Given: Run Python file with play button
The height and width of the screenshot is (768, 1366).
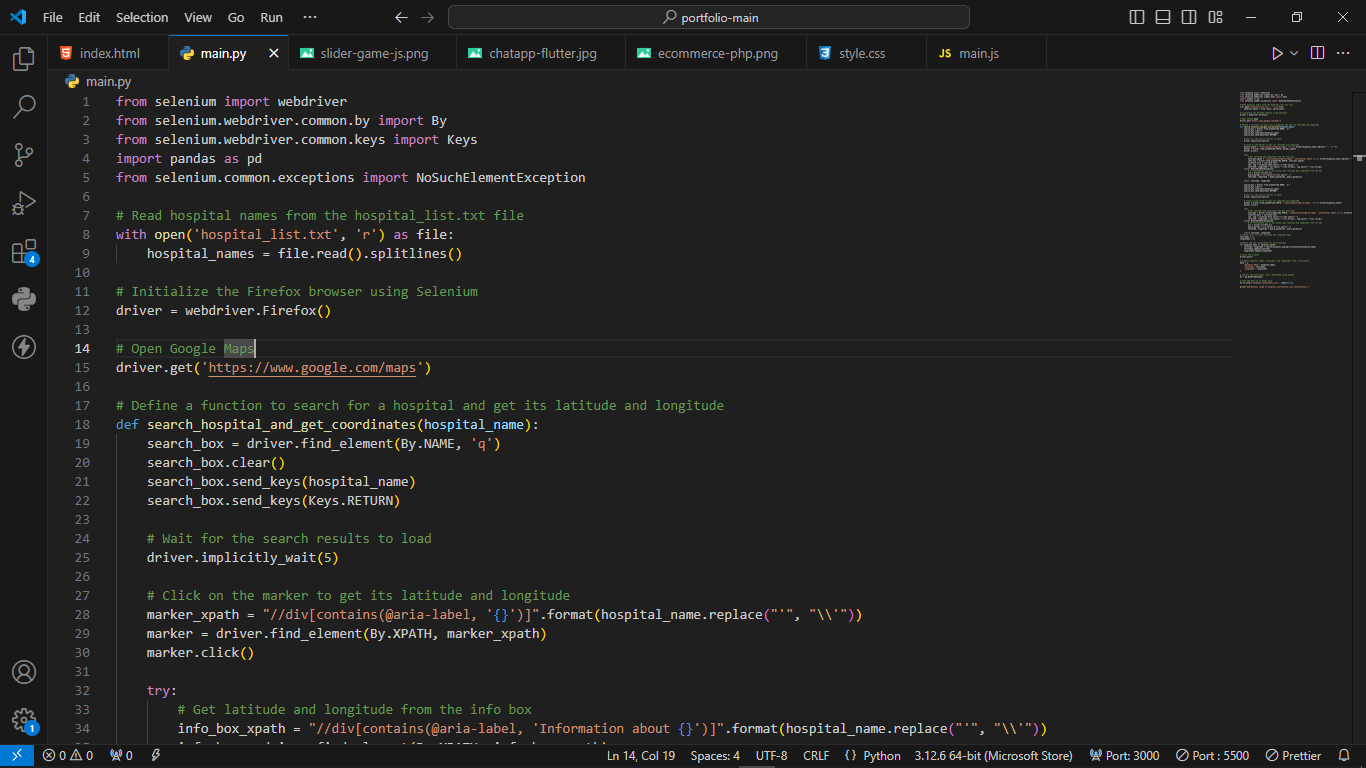Looking at the screenshot, I should [x=1277, y=53].
